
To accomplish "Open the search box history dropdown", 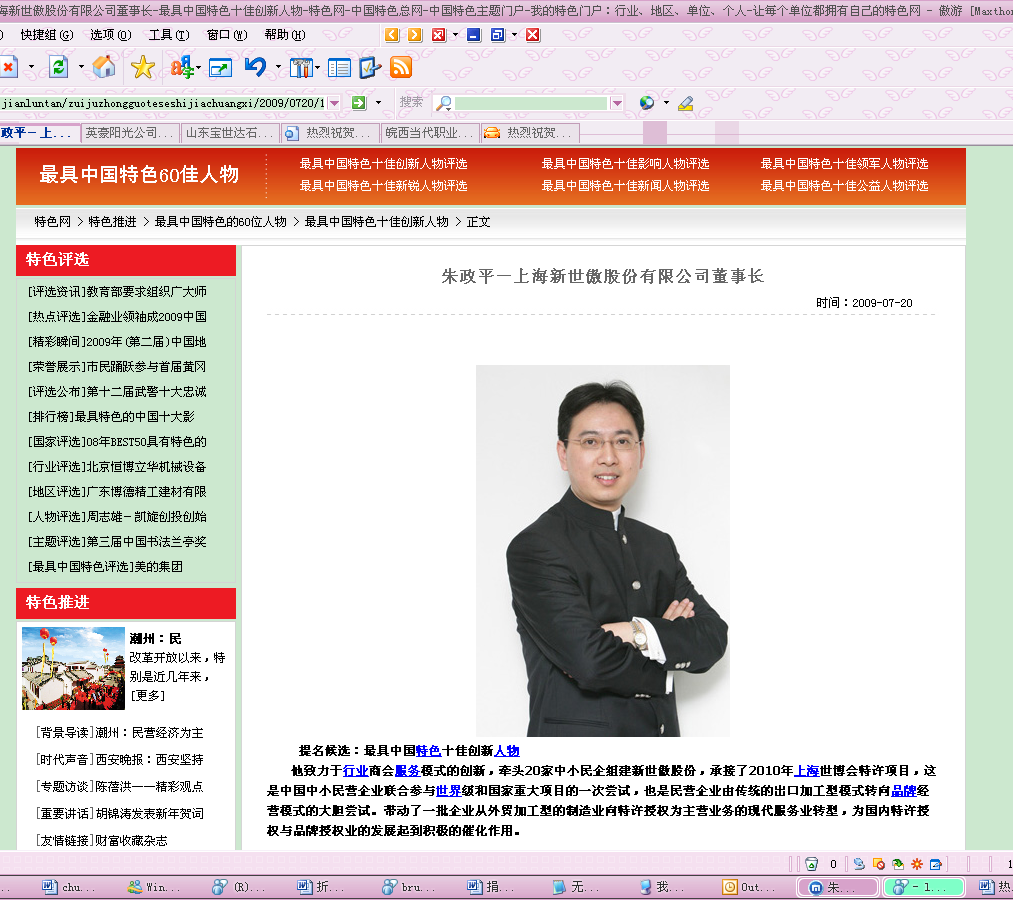I will [x=617, y=103].
